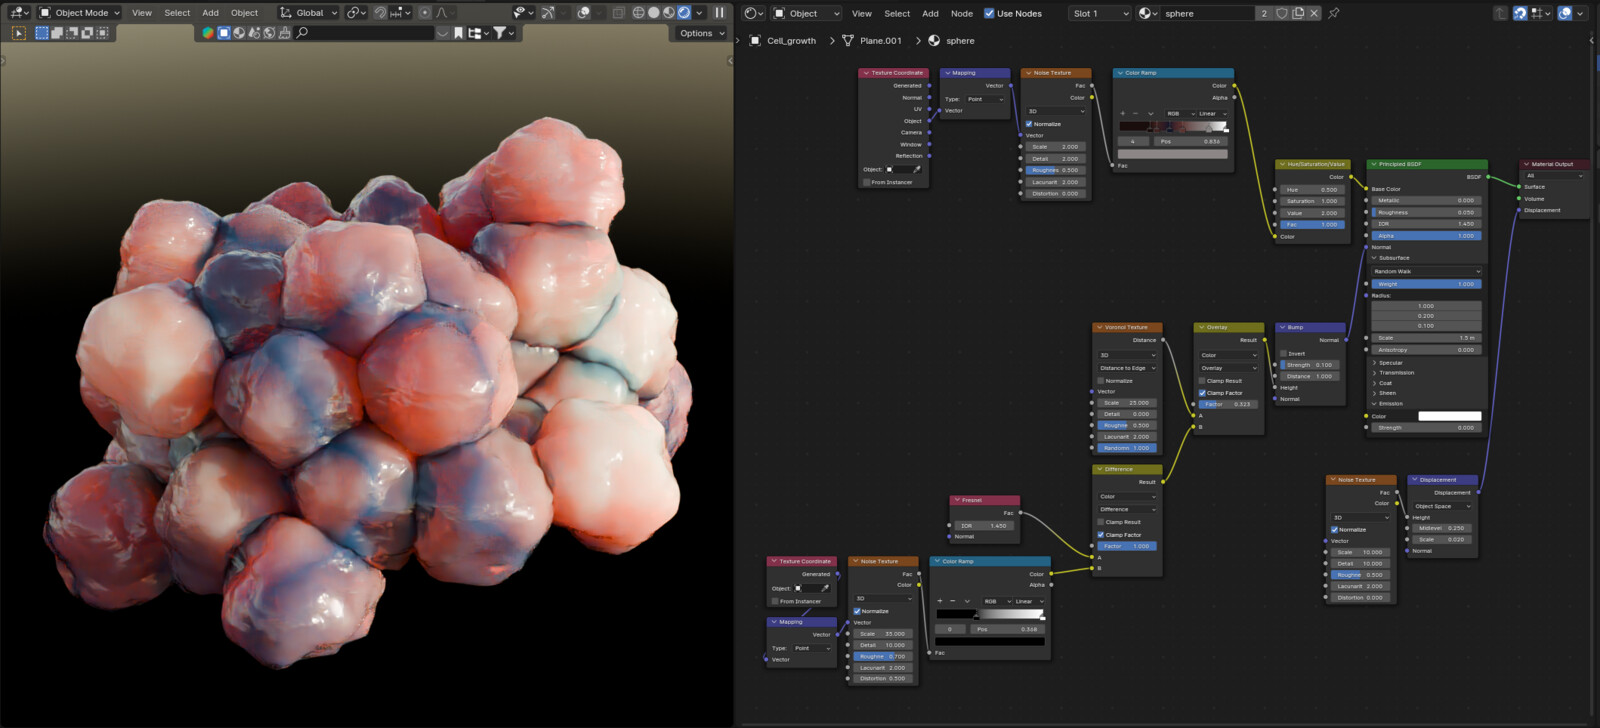
Task: Enable Normalize in the Voronoi Texture node
Action: tap(1102, 381)
